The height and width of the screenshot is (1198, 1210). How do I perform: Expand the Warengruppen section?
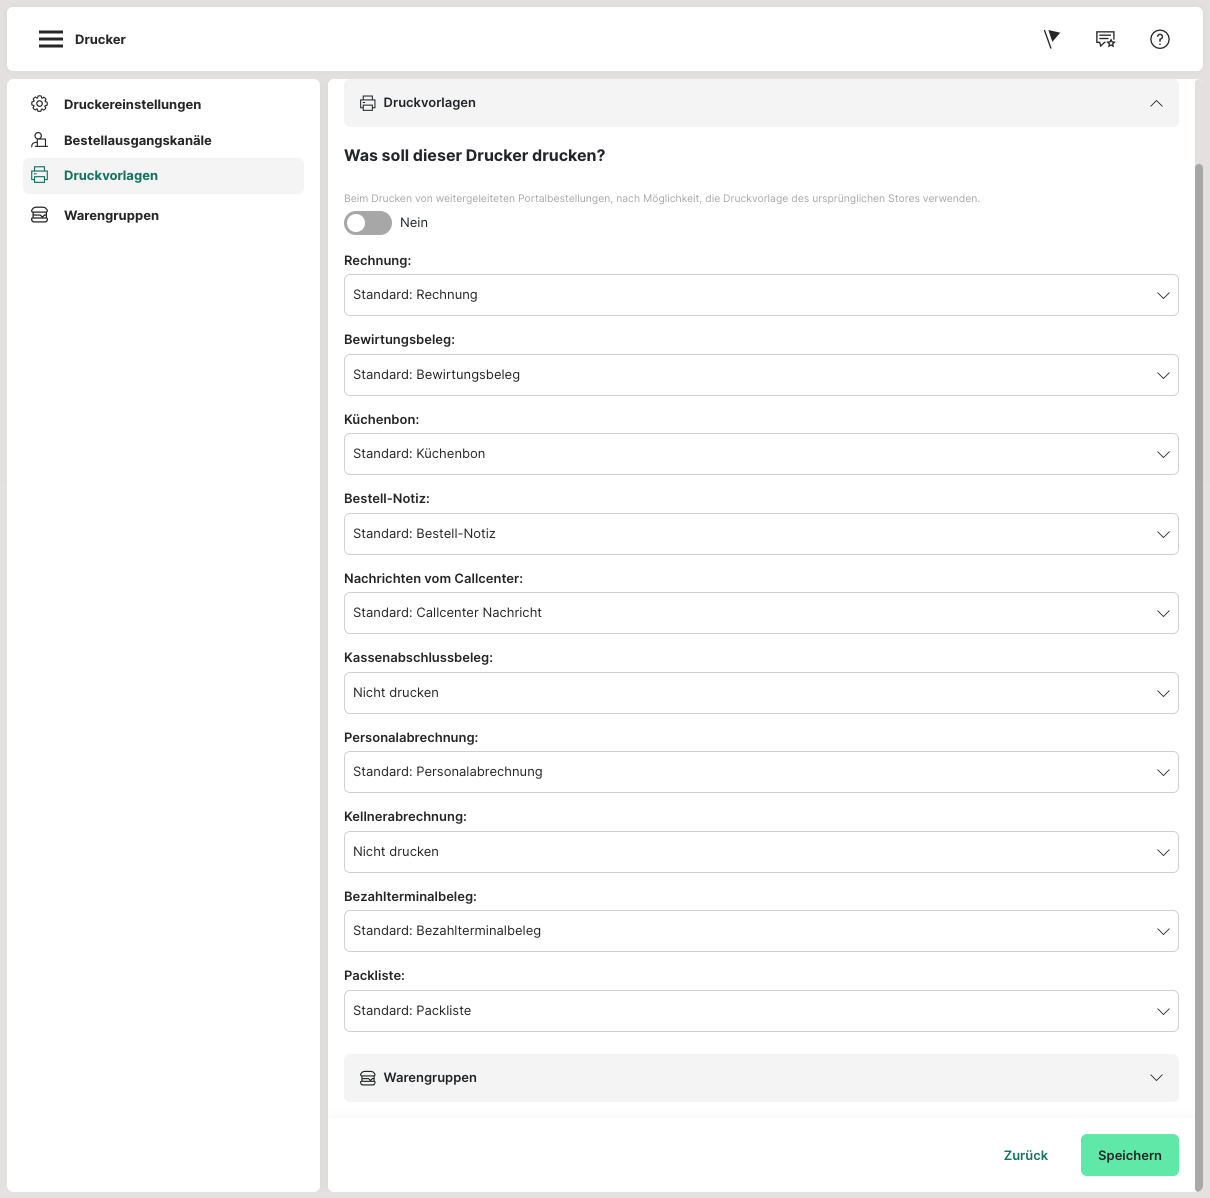[x=1156, y=1078]
